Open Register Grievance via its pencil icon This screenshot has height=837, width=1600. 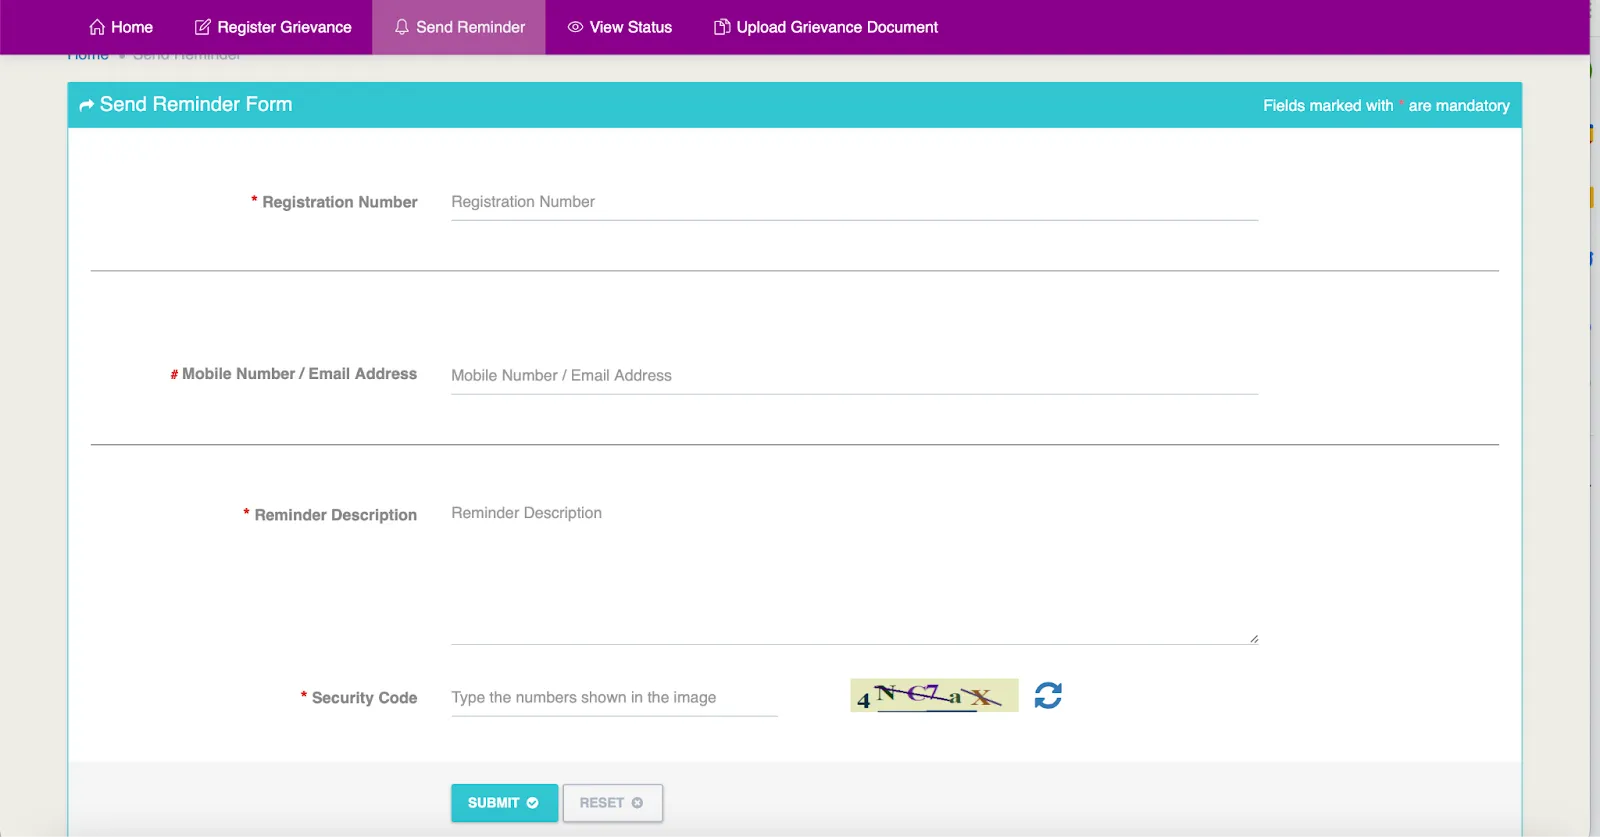click(202, 27)
